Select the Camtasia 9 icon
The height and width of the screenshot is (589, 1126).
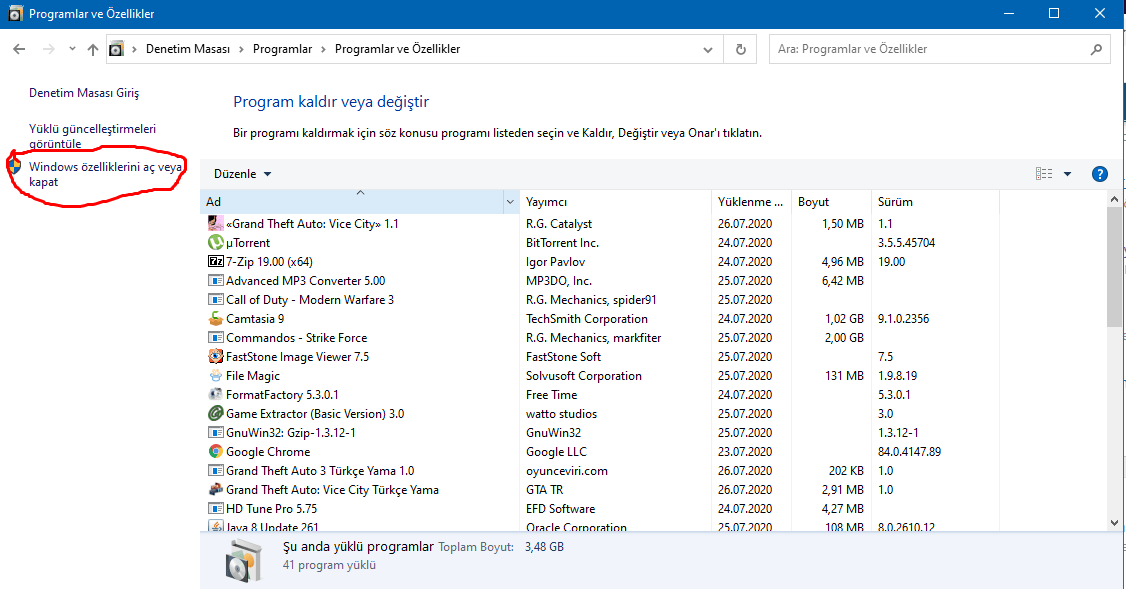215,319
